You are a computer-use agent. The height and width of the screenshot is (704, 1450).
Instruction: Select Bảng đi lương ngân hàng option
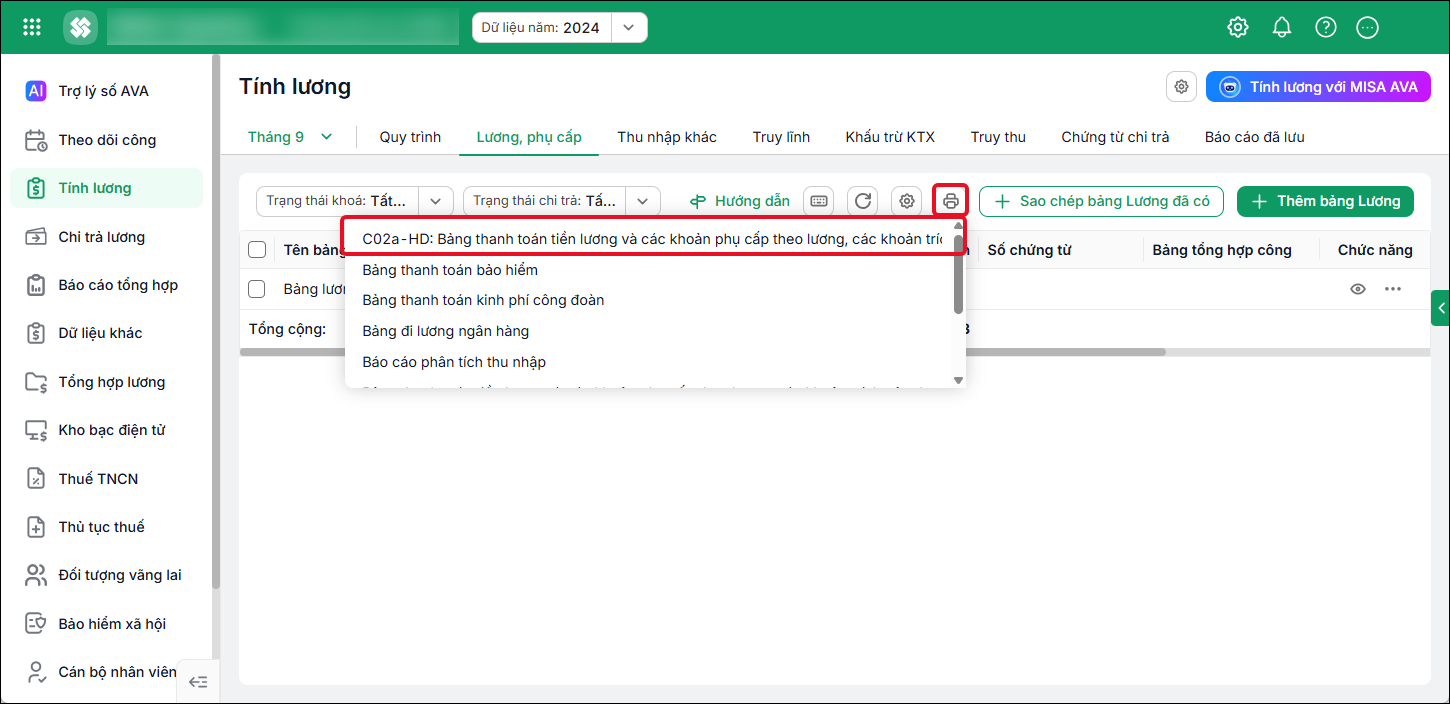click(x=650, y=331)
